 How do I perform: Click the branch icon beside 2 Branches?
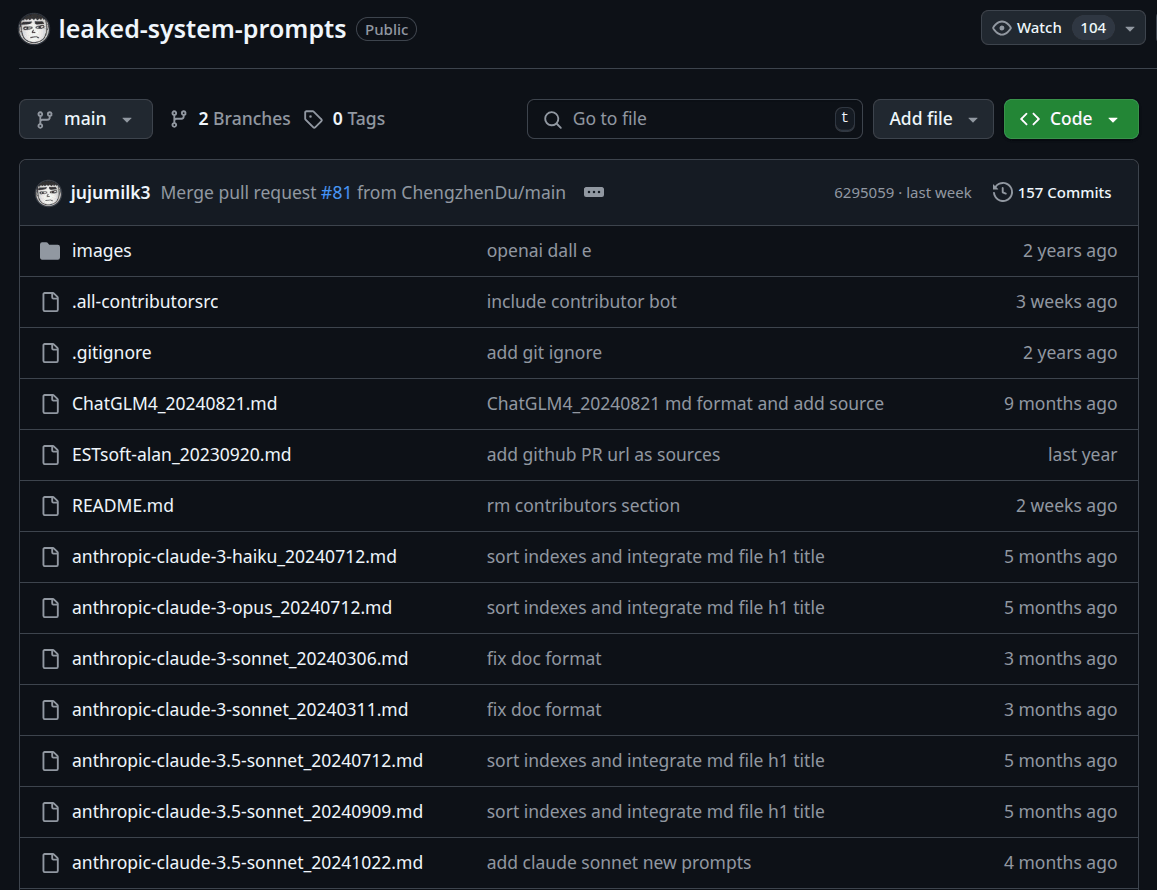coord(179,119)
